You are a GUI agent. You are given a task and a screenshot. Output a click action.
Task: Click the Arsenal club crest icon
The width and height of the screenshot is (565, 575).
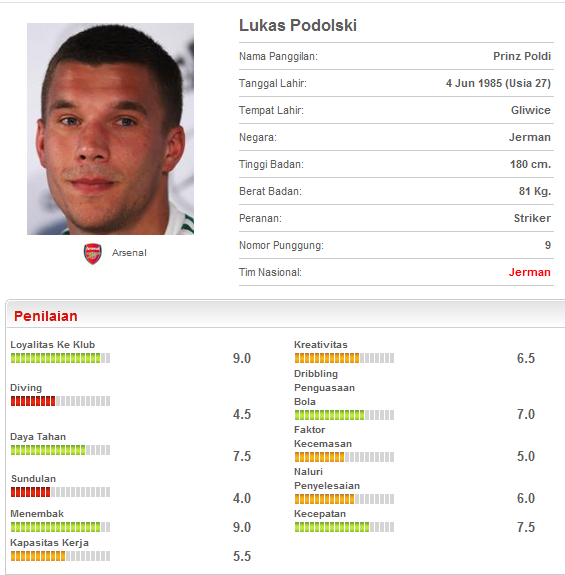[x=93, y=253]
